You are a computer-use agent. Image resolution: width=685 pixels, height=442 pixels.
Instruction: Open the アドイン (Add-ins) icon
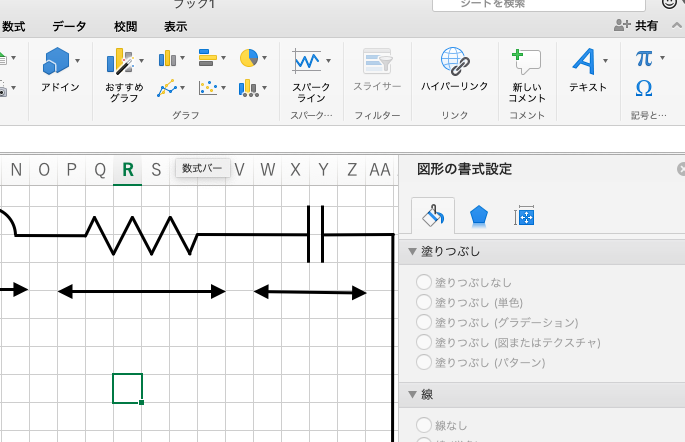pyautogui.click(x=56, y=61)
